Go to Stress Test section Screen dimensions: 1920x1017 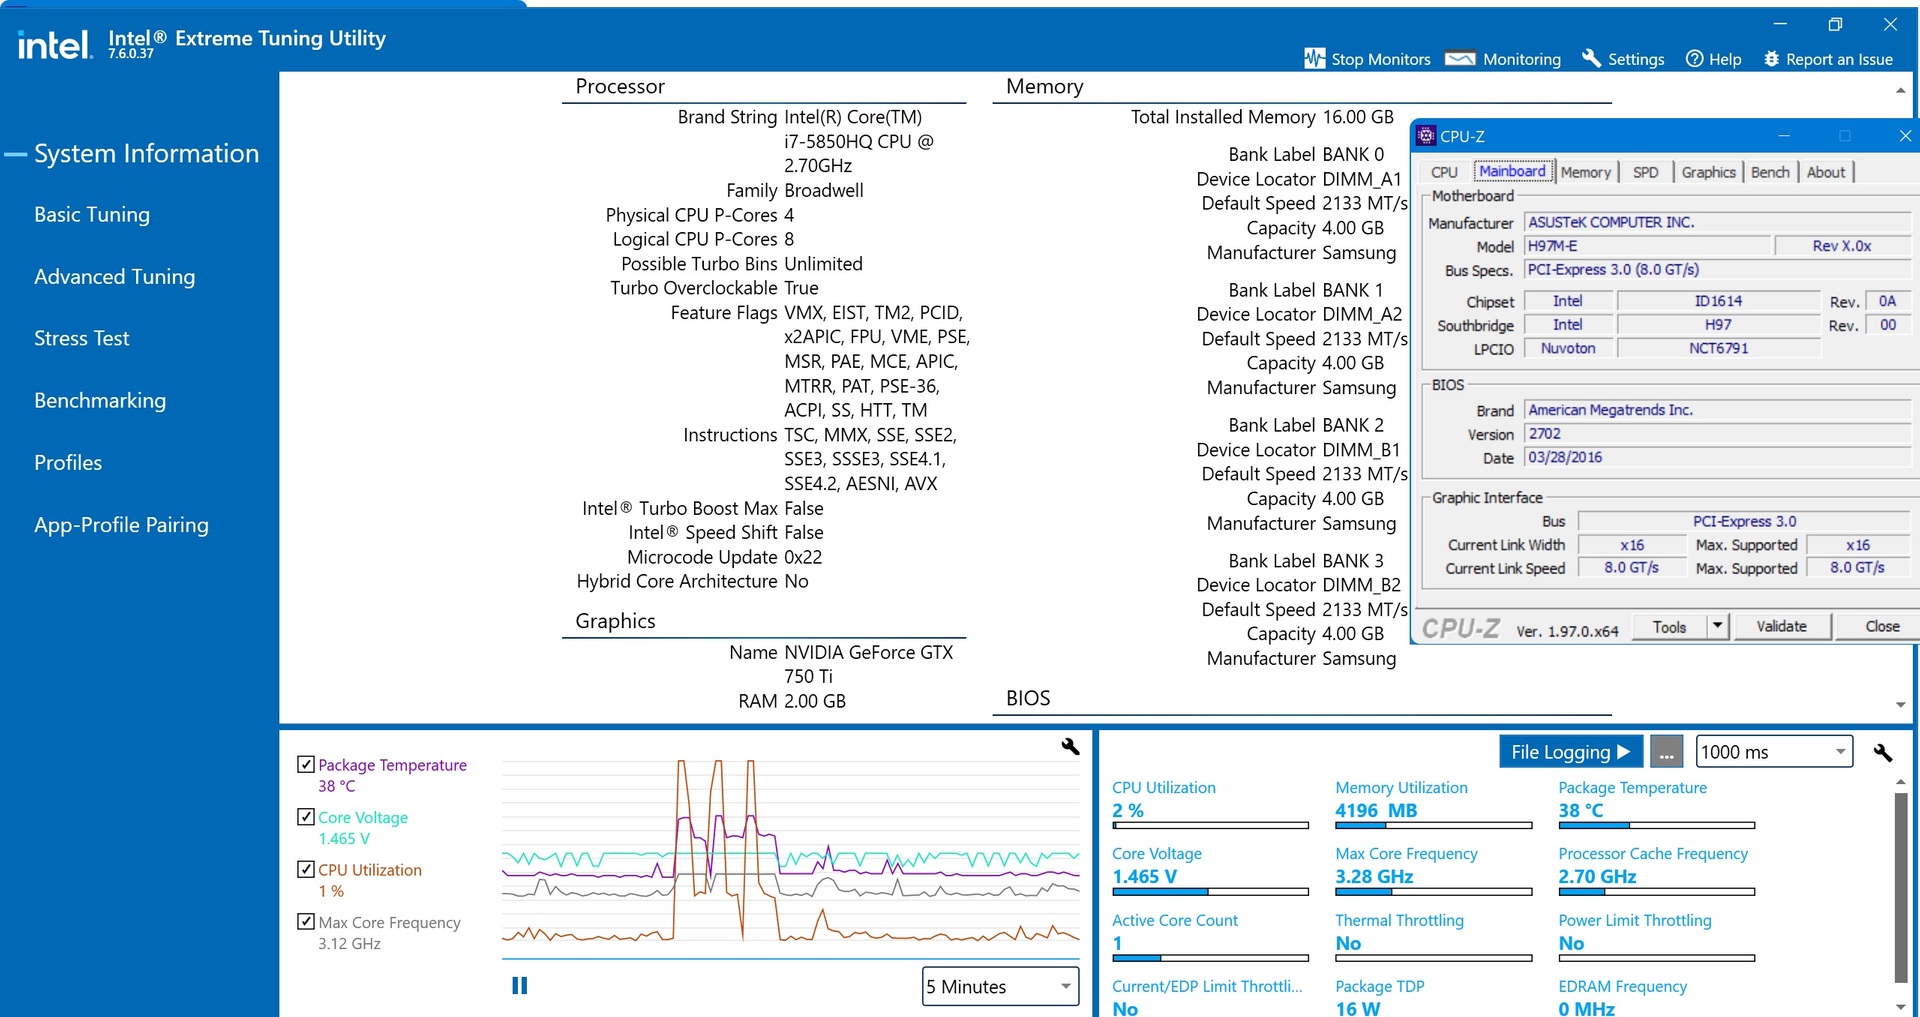[x=82, y=338]
